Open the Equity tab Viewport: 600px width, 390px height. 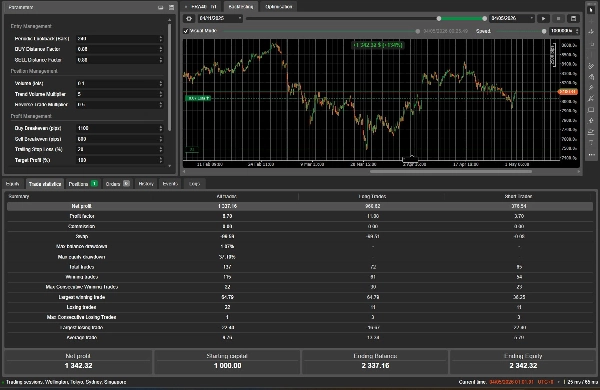click(x=13, y=184)
